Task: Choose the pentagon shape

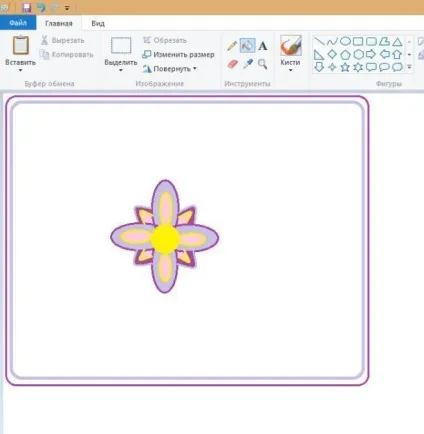Action: pos(345,54)
